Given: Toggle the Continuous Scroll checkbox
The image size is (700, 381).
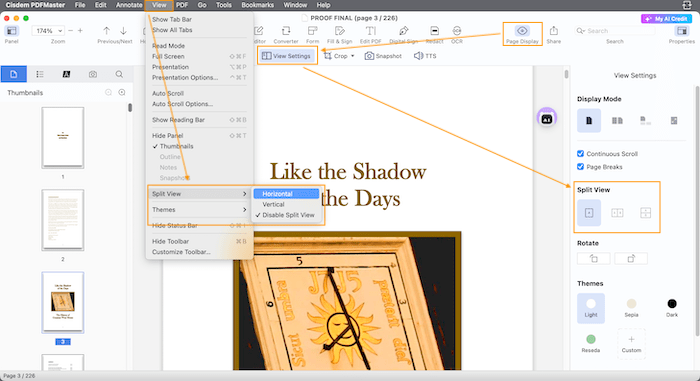Looking at the screenshot, I should [x=580, y=154].
